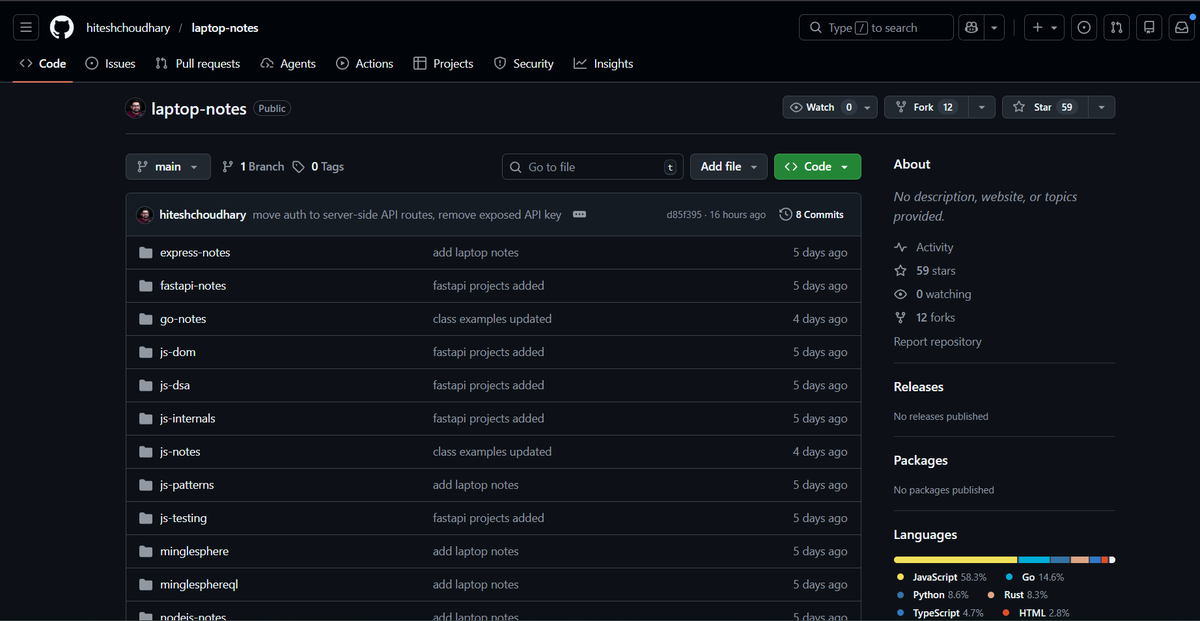Open the Projects tab

click(x=443, y=64)
